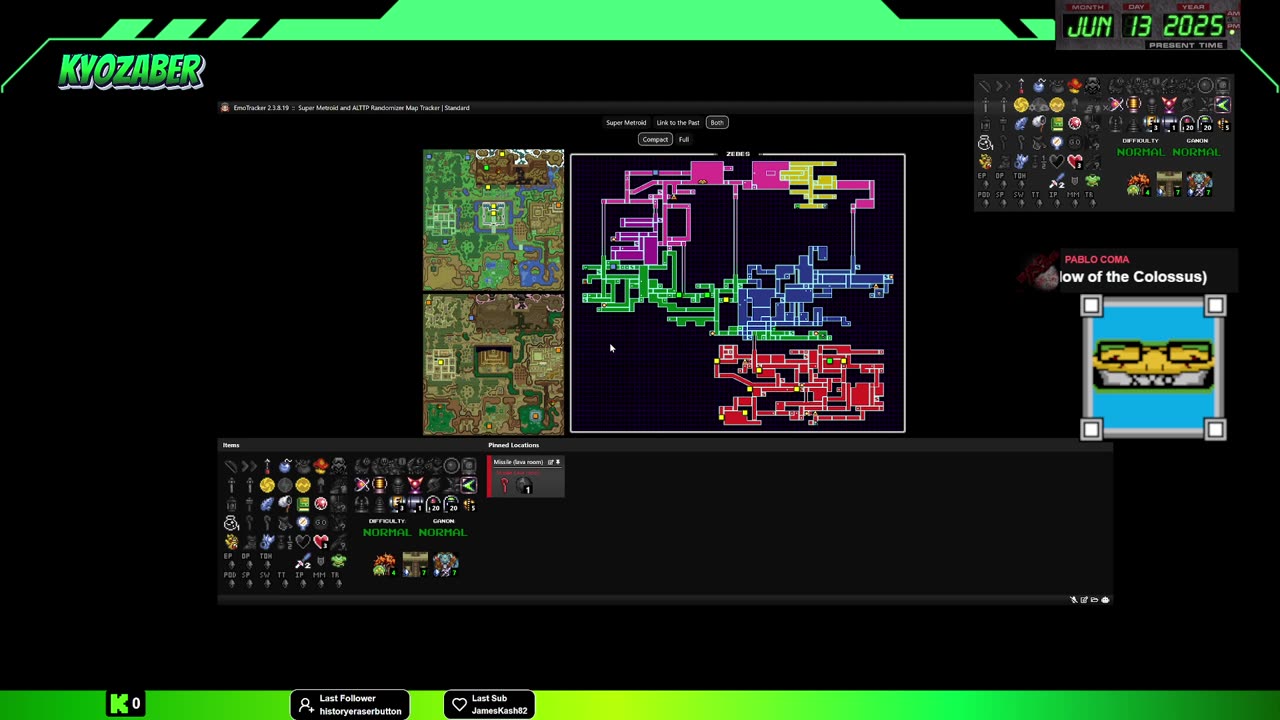Select the Super Metroid map tab
This screenshot has height=720, width=1280.
pyautogui.click(x=626, y=123)
